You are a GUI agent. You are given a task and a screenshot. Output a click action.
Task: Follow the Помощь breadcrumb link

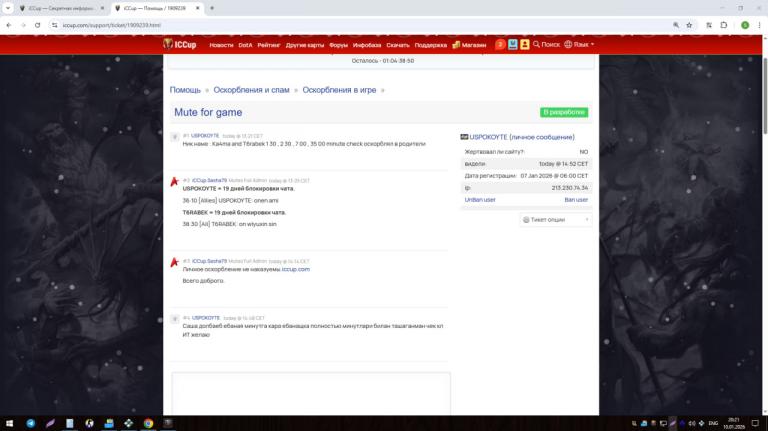(185, 90)
